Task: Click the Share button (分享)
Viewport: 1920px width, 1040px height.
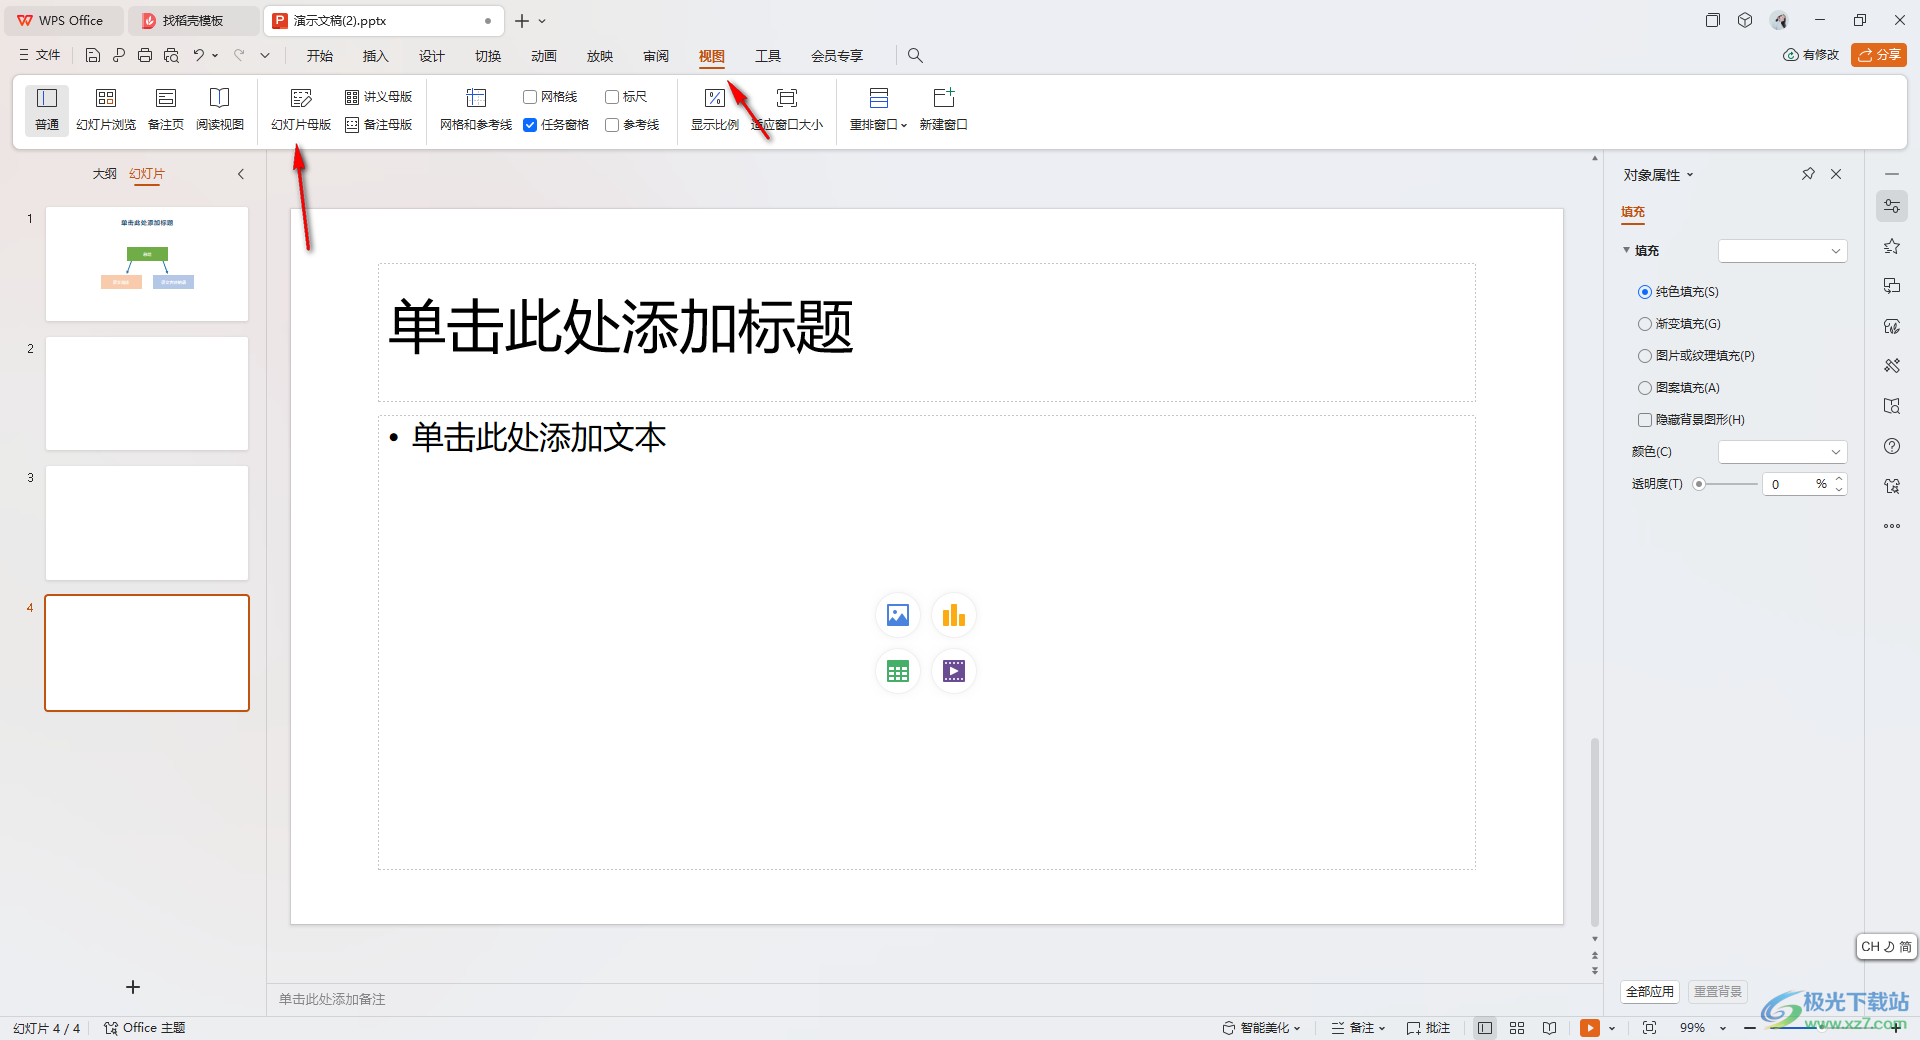Action: (1879, 55)
